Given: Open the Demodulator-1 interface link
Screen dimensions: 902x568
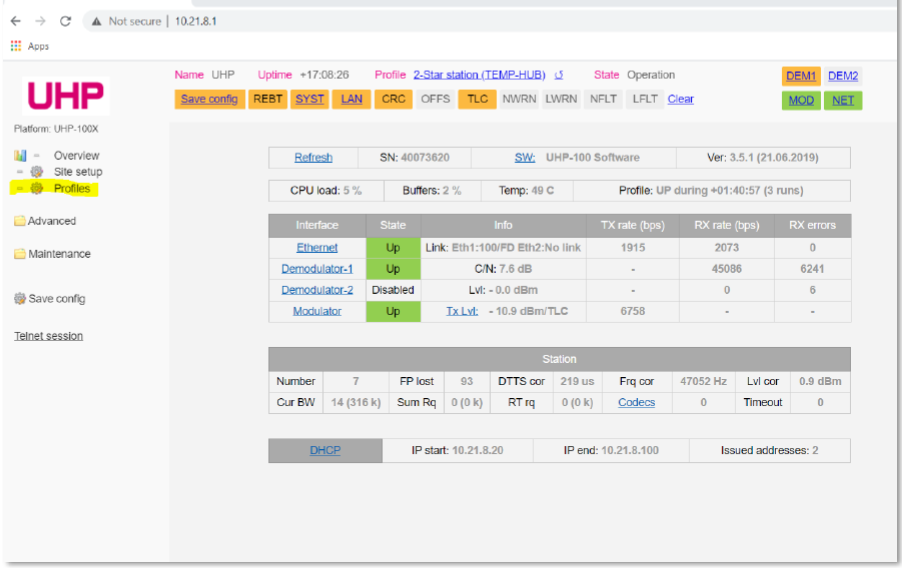Looking at the screenshot, I should tap(317, 269).
